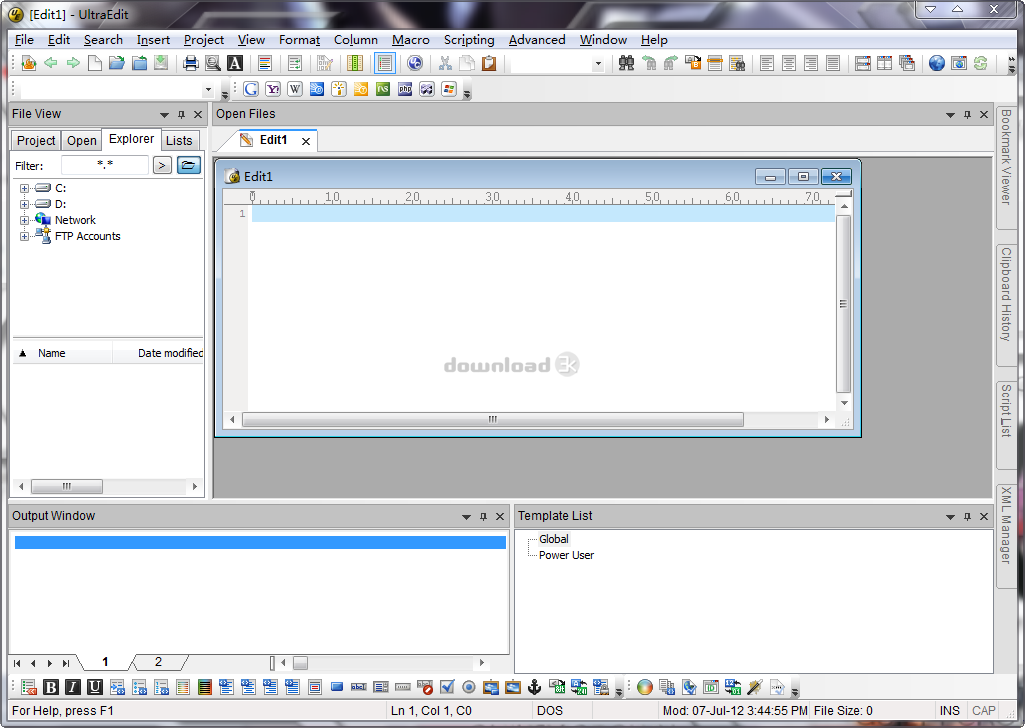Toggle INS insert mode in status bar
The height and width of the screenshot is (728, 1025).
tap(949, 710)
